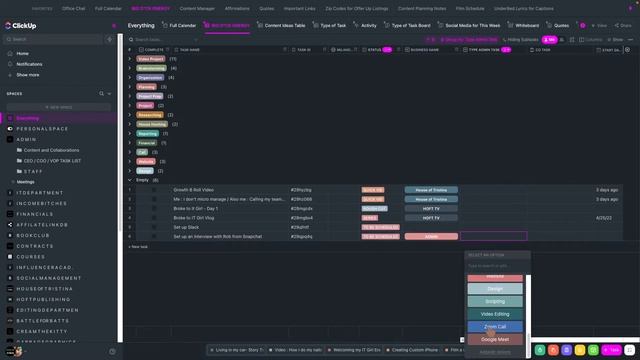
Task: Click the second green icon beside Task button
Action: [593, 350]
